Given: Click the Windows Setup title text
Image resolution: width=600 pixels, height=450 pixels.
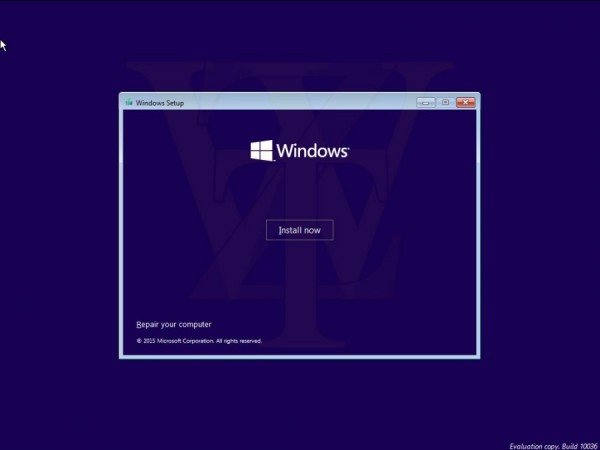Looking at the screenshot, I should pos(159,102).
